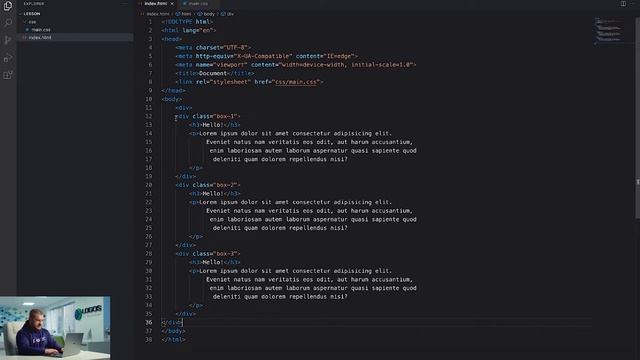Screen dimensions: 640x360
Task: Collapse the css folder in Explorer
Action: coord(32,22)
